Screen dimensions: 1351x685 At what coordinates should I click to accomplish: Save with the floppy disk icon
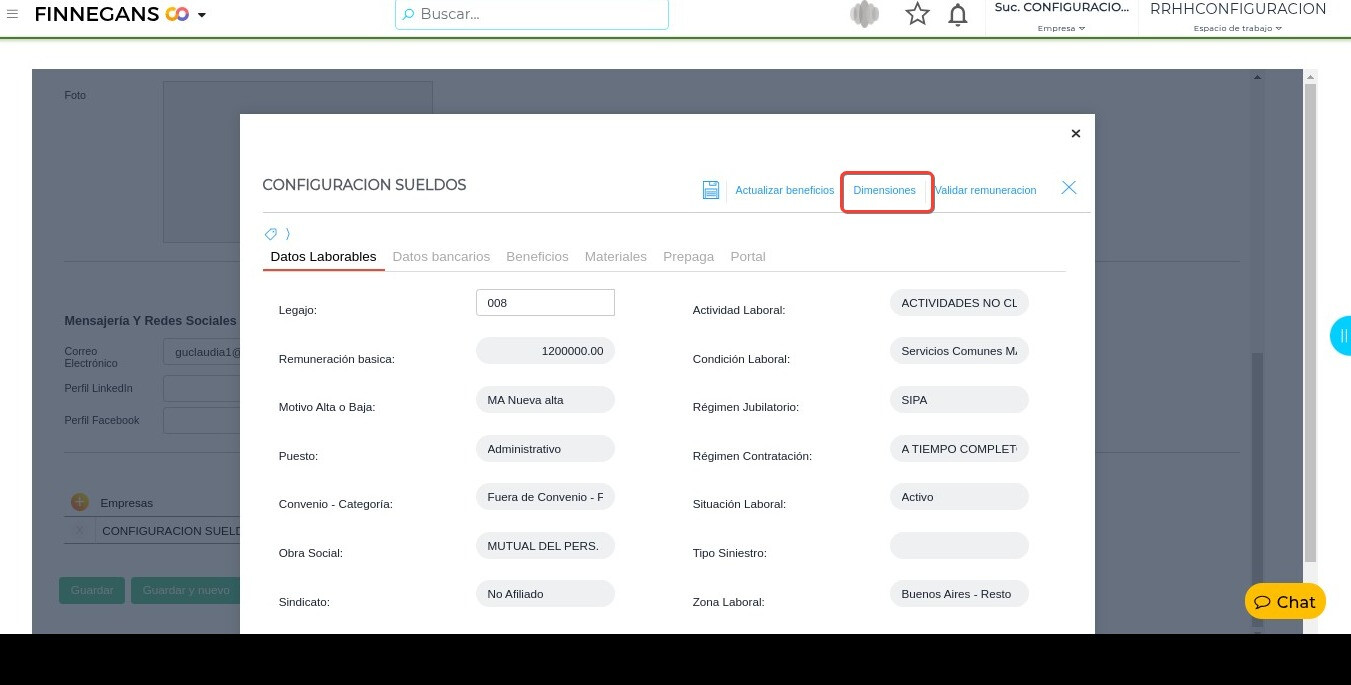(x=711, y=190)
